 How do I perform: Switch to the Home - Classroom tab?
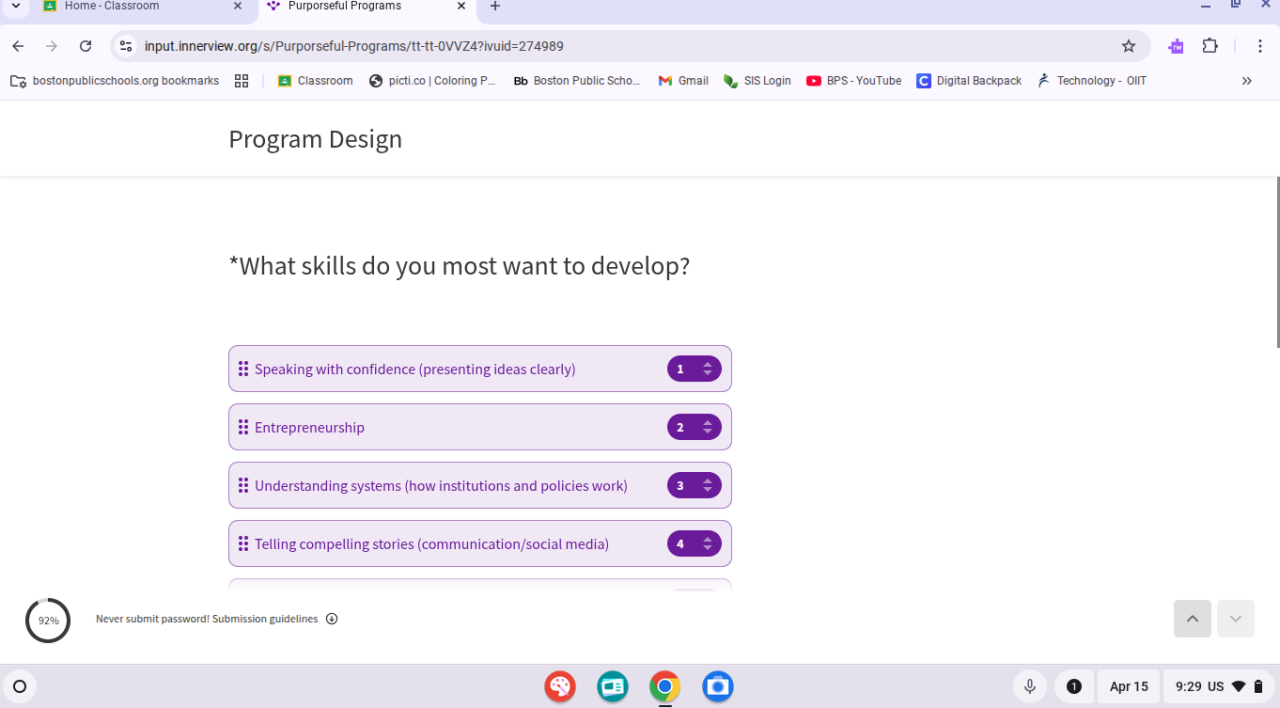pyautogui.click(x=142, y=6)
